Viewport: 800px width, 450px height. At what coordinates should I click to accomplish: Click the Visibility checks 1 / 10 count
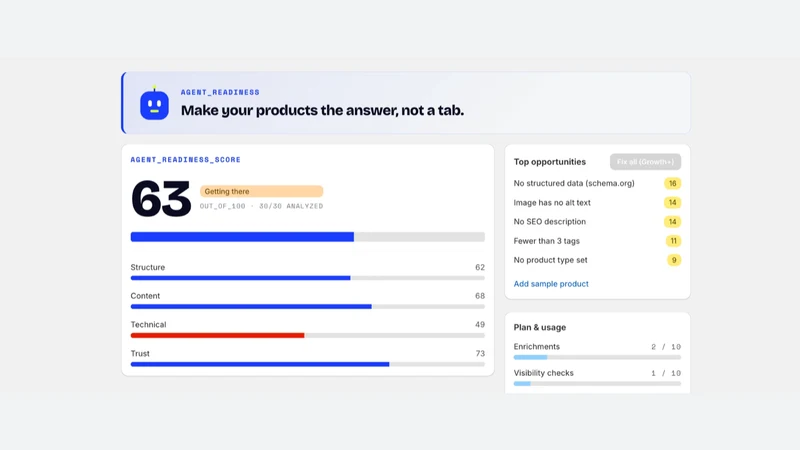coord(666,373)
